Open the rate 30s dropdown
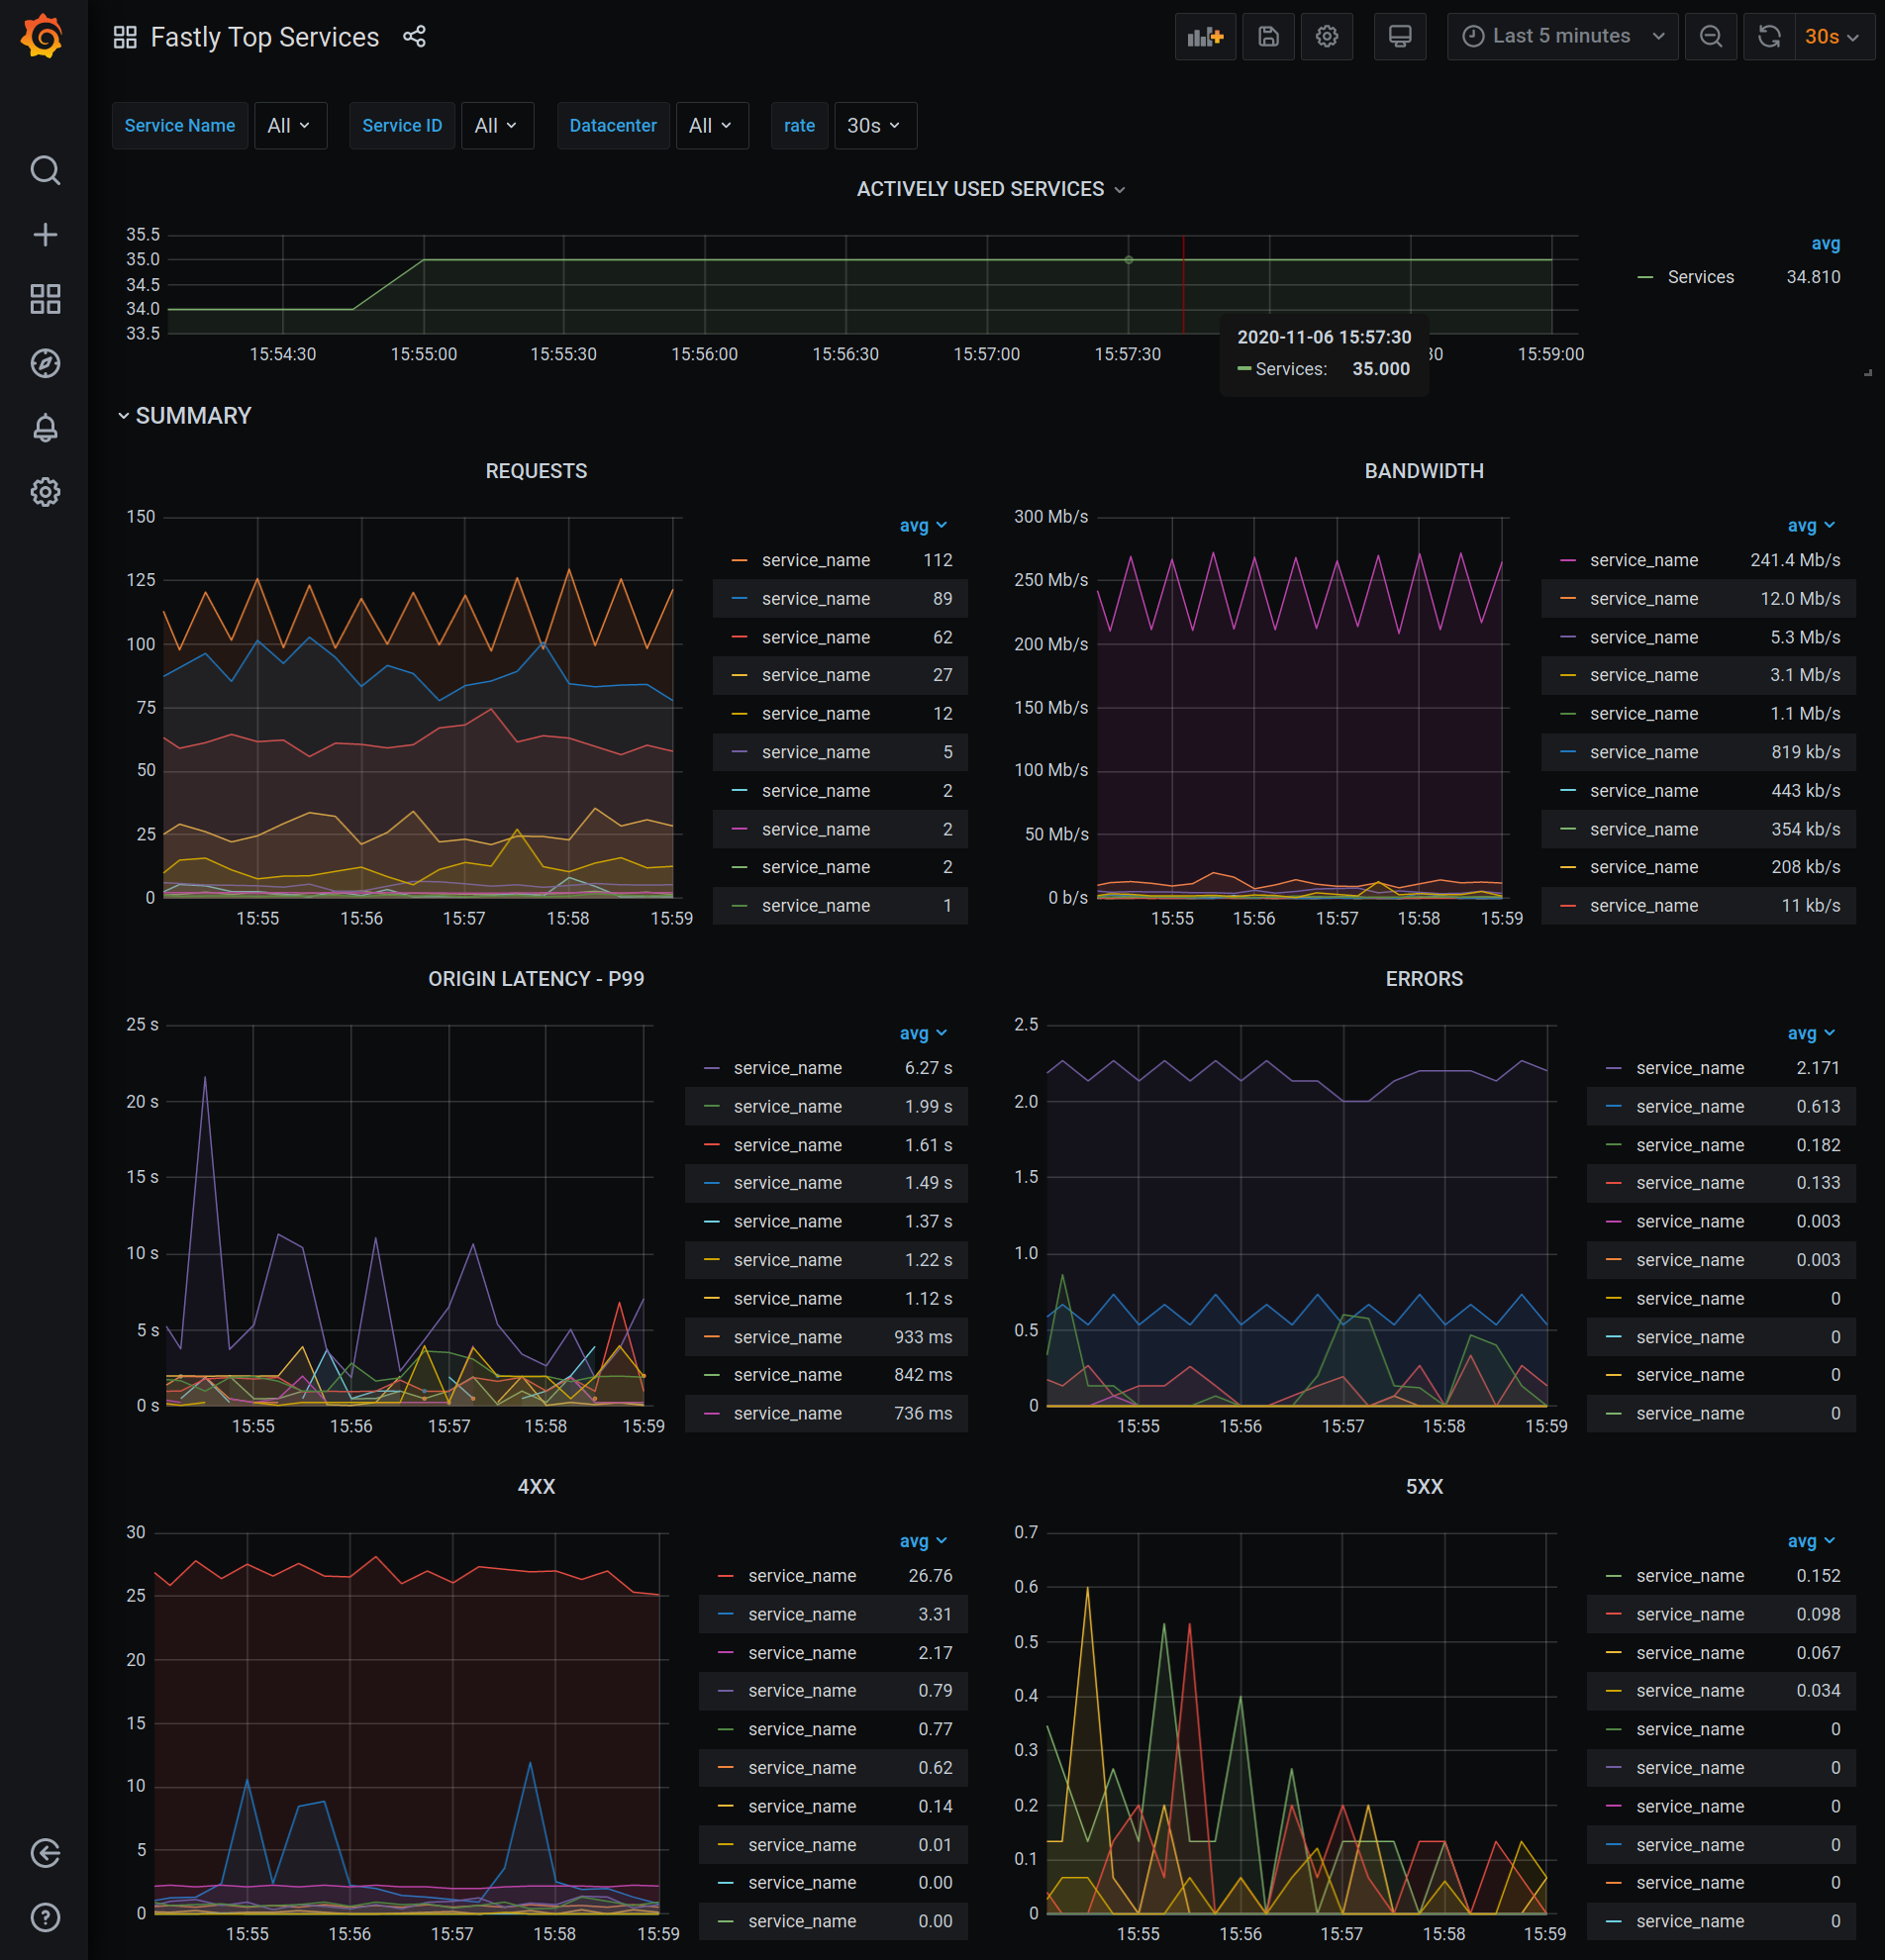1885x1960 pixels. 875,126
